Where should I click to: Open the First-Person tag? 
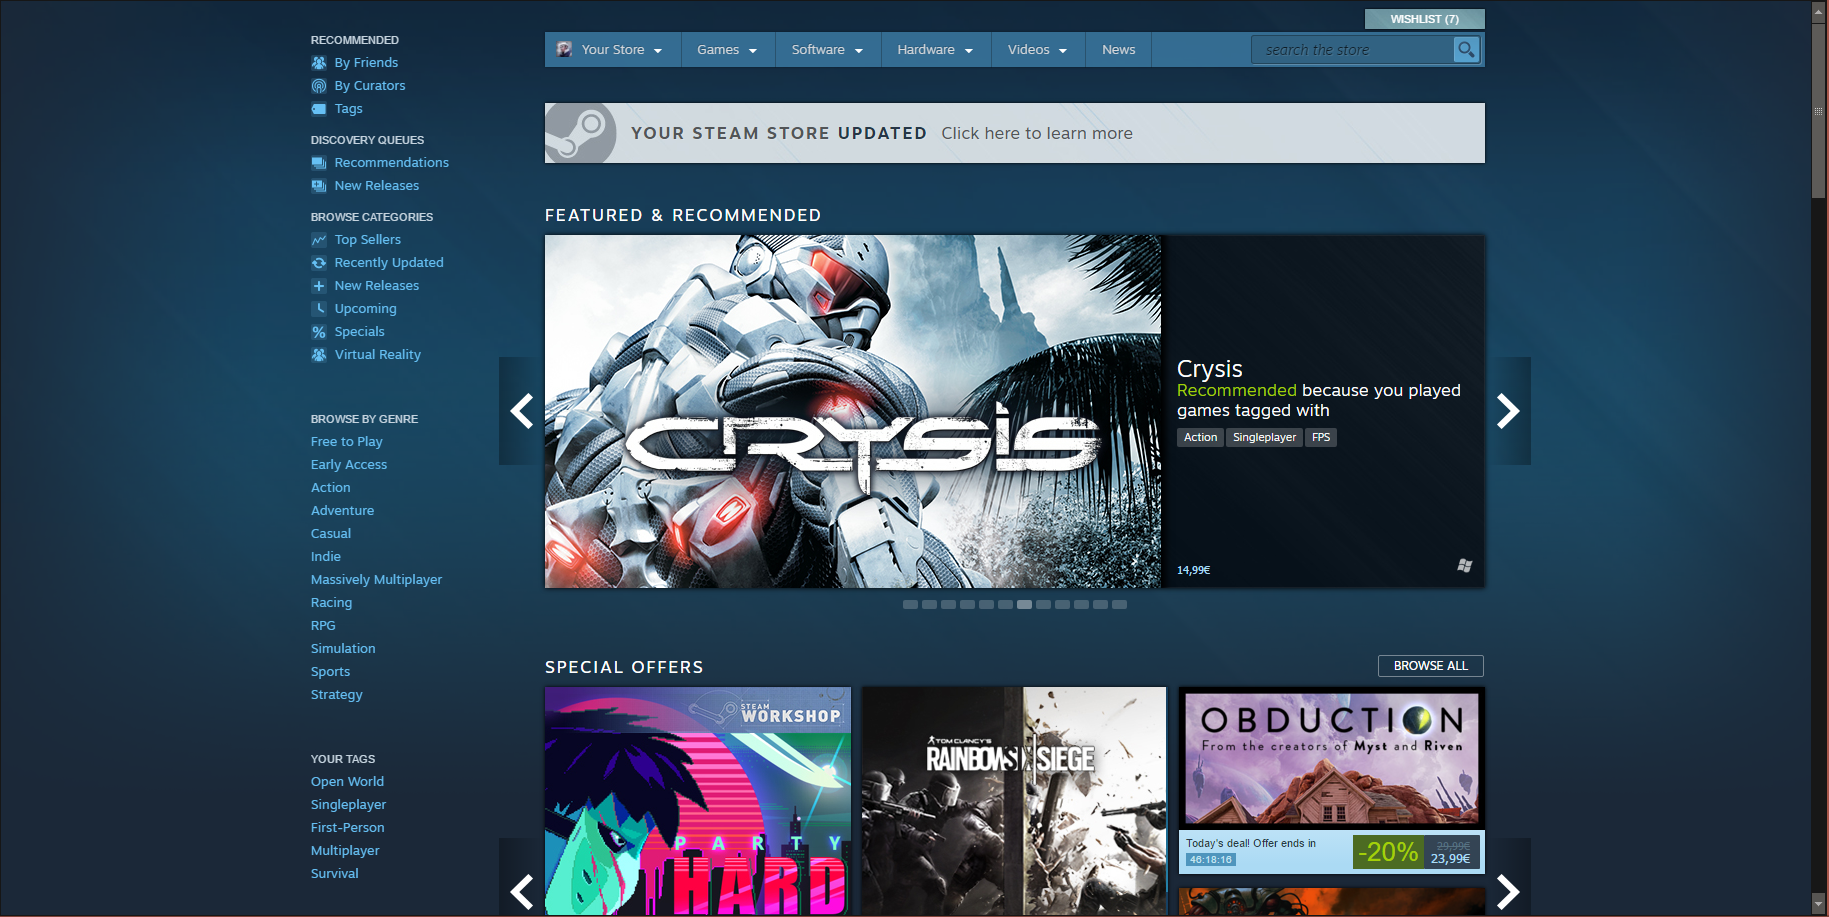tap(347, 828)
